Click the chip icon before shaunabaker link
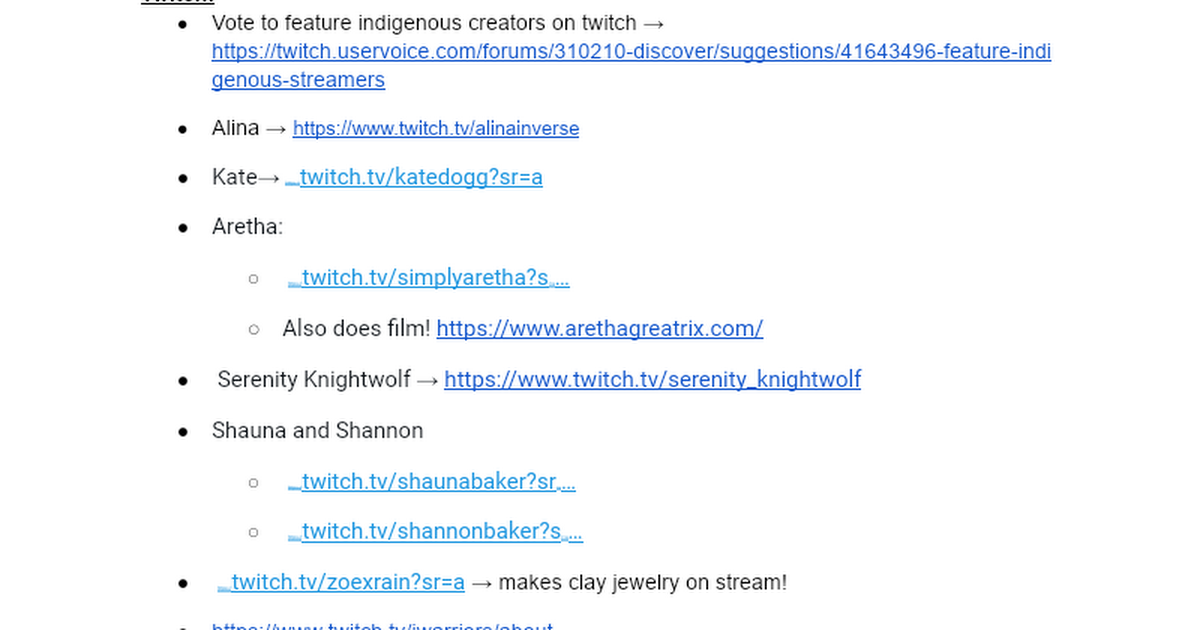This screenshot has width=1200, height=630. [294, 485]
